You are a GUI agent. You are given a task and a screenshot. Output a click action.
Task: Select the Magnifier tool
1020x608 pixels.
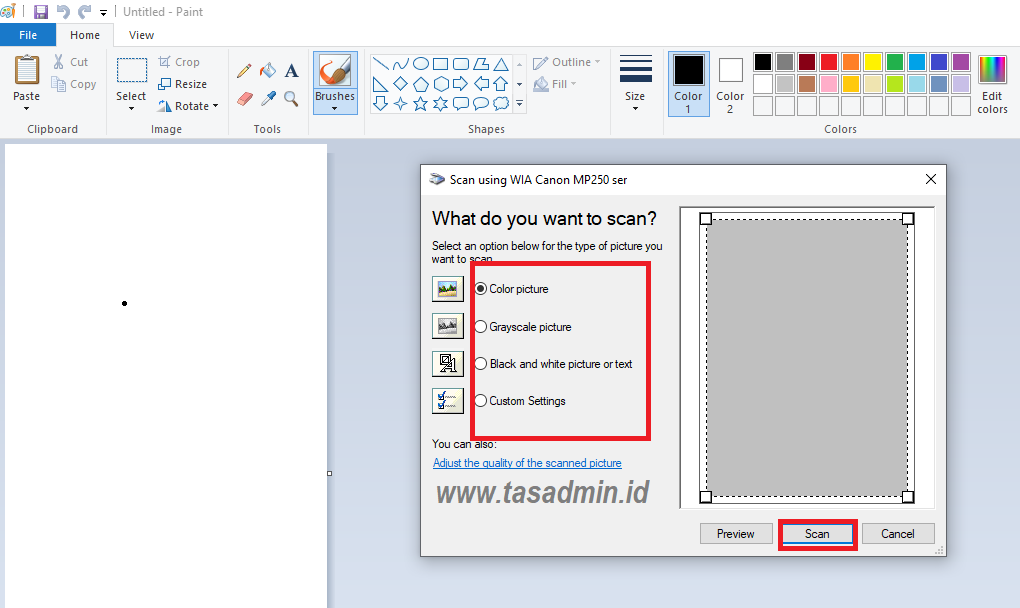(x=291, y=99)
